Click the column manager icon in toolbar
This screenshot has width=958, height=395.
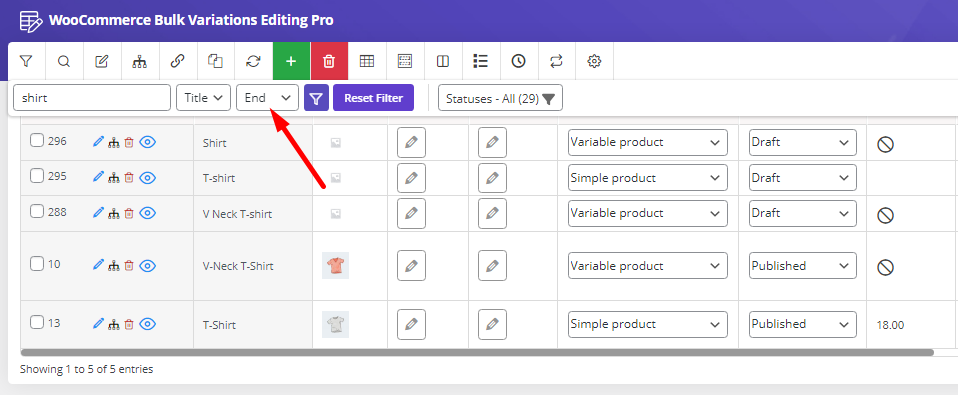click(443, 61)
